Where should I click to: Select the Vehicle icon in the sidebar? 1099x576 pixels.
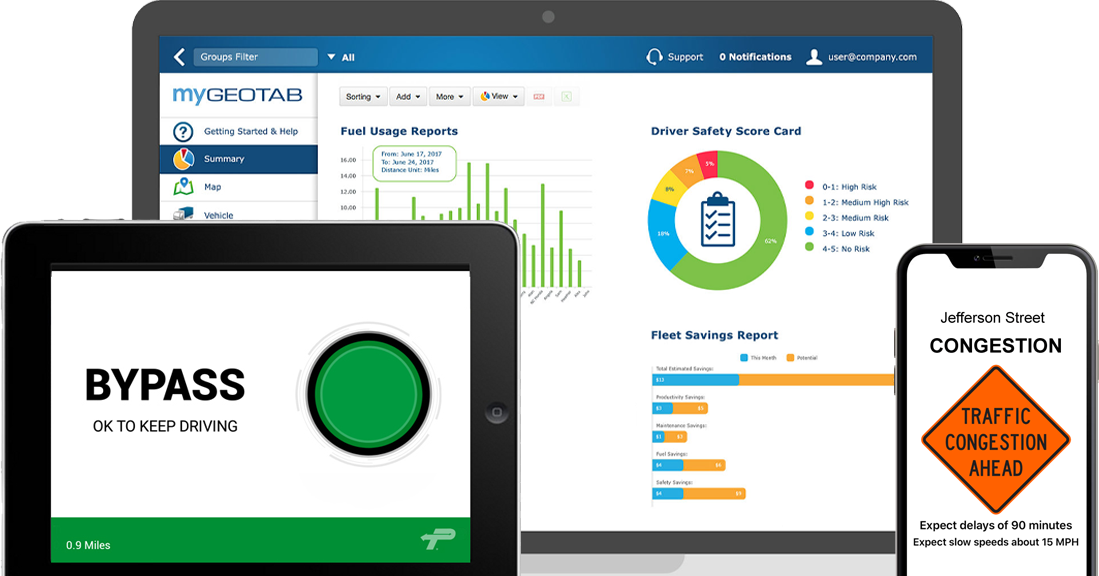click(x=184, y=214)
